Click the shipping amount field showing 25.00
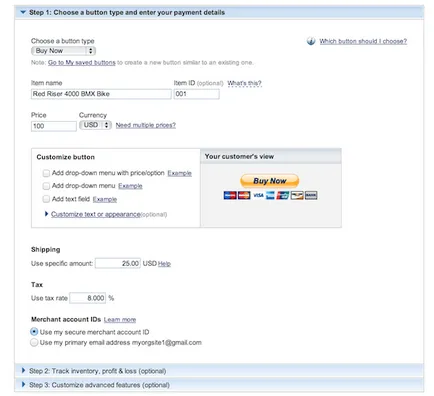434x396 pixels. pos(118,263)
